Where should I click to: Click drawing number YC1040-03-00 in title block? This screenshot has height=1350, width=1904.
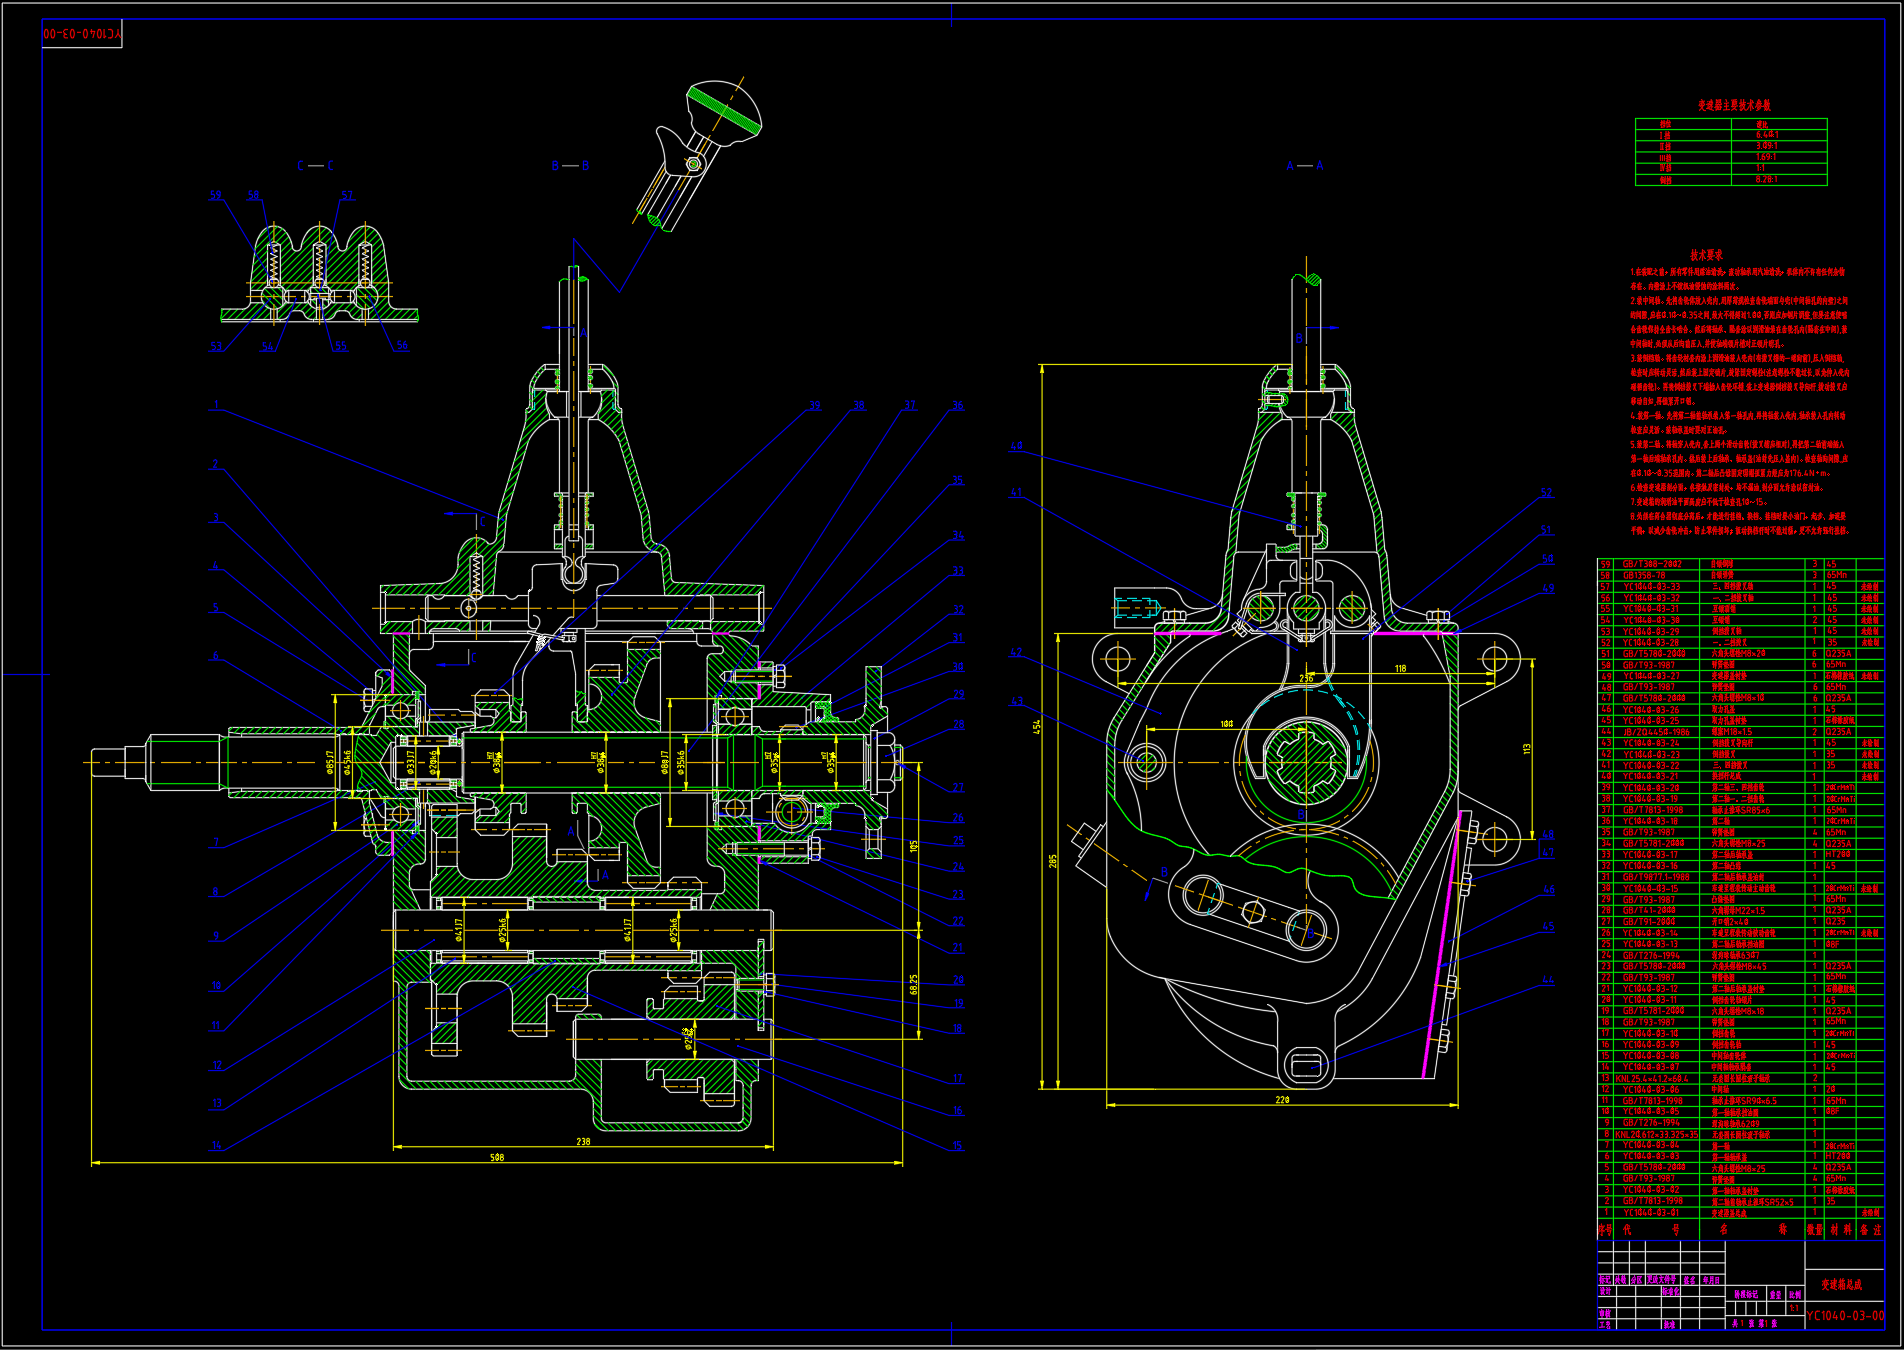(1845, 1316)
